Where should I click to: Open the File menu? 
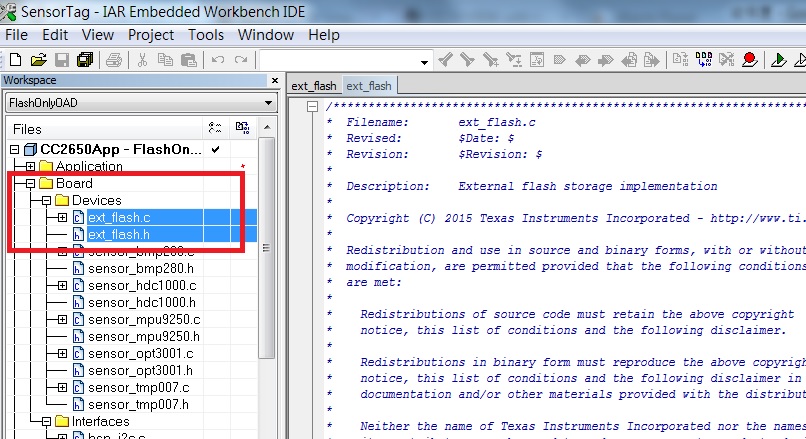coord(16,35)
